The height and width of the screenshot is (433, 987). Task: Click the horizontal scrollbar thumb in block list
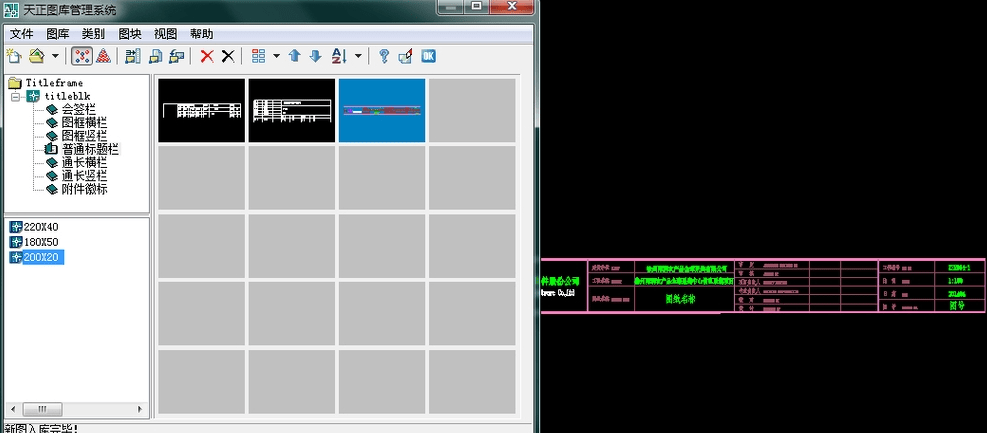(x=42, y=409)
